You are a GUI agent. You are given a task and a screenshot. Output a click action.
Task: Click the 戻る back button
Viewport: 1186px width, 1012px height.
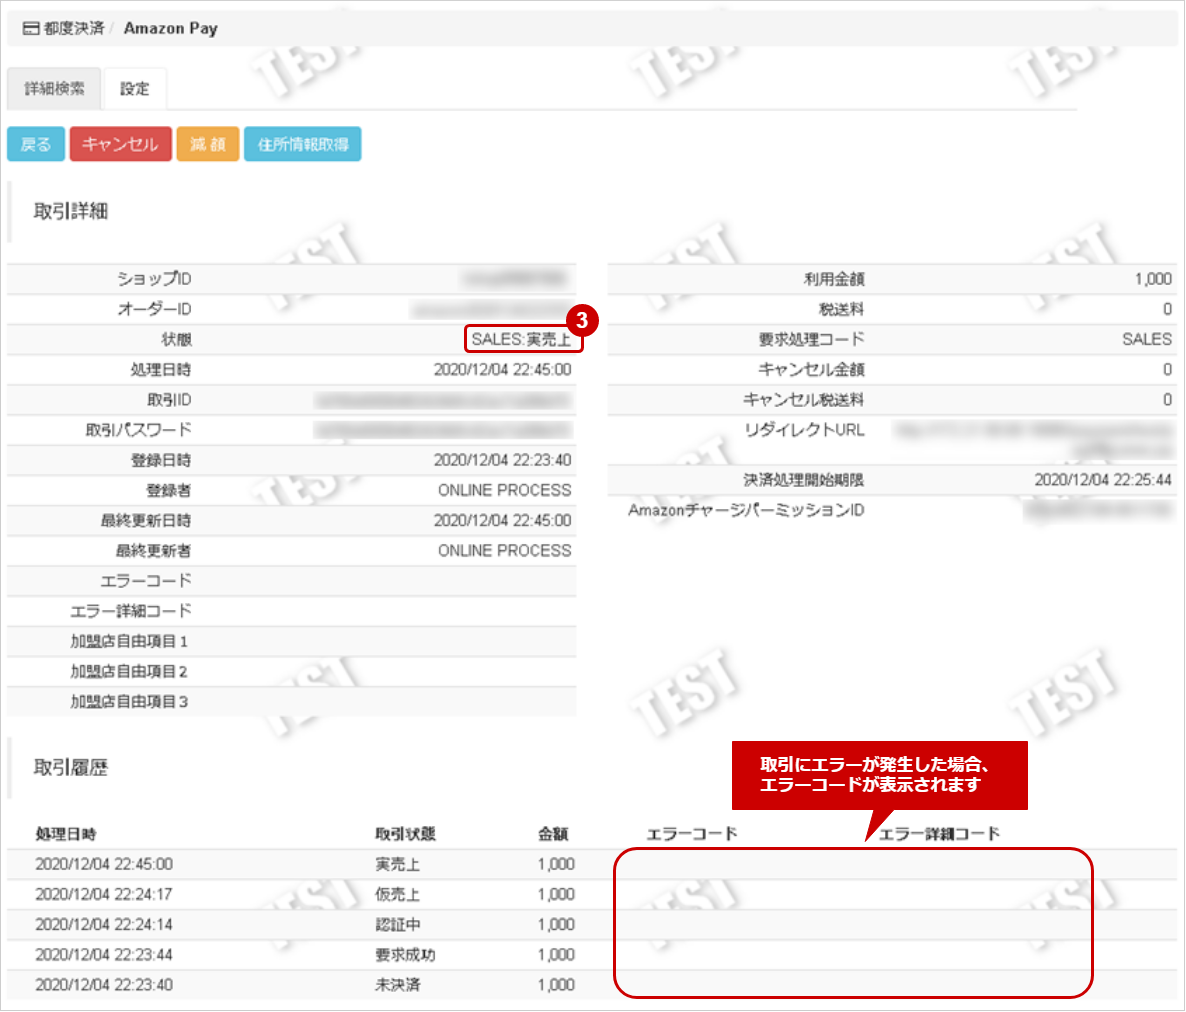tap(35, 144)
